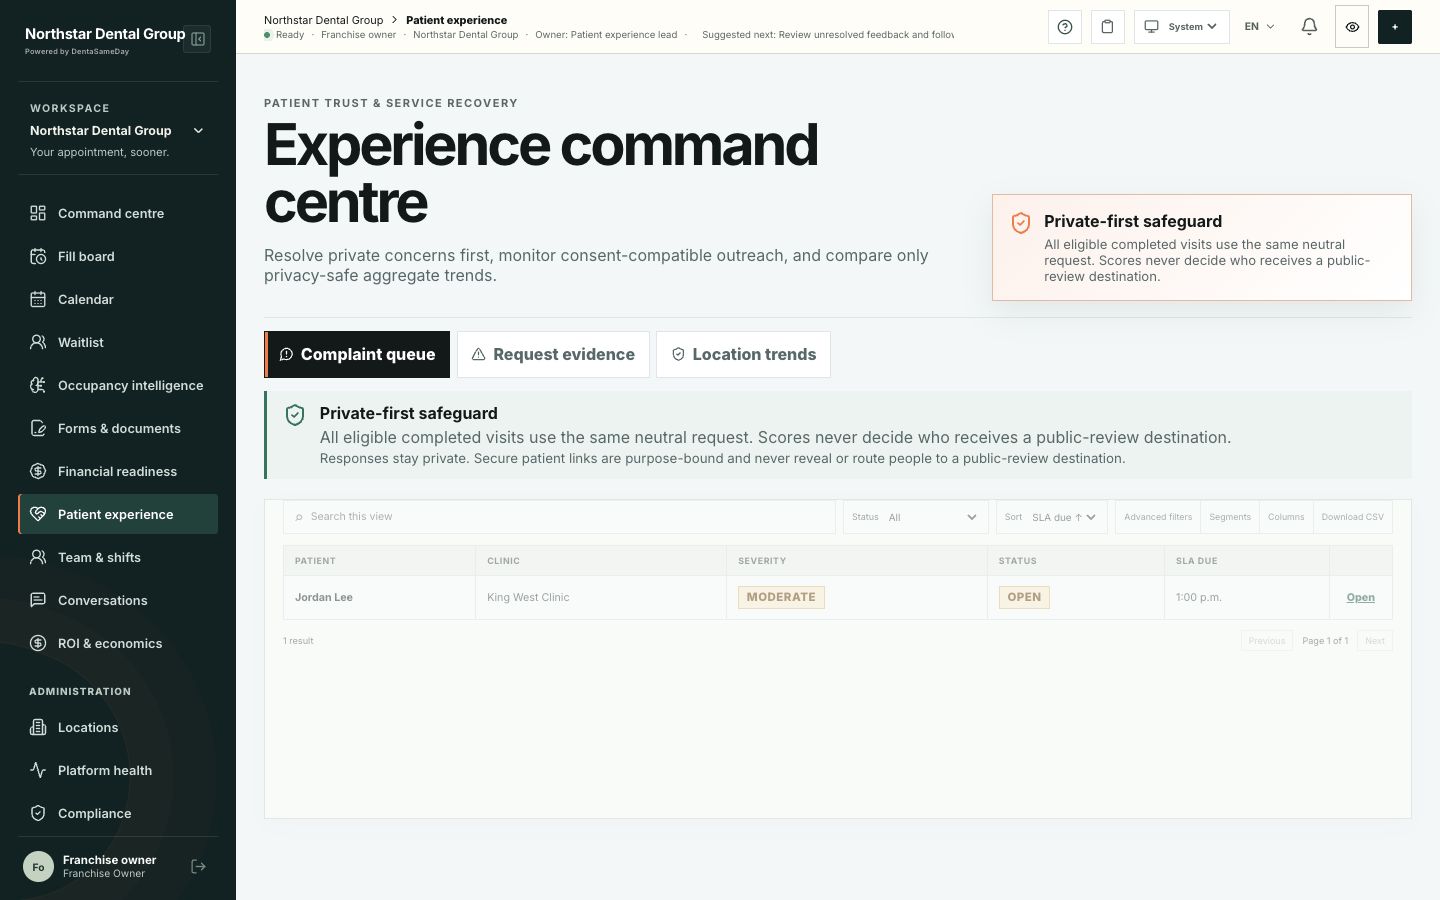Click the STATUS column header
This screenshot has width=1440, height=900.
[1076, 561]
